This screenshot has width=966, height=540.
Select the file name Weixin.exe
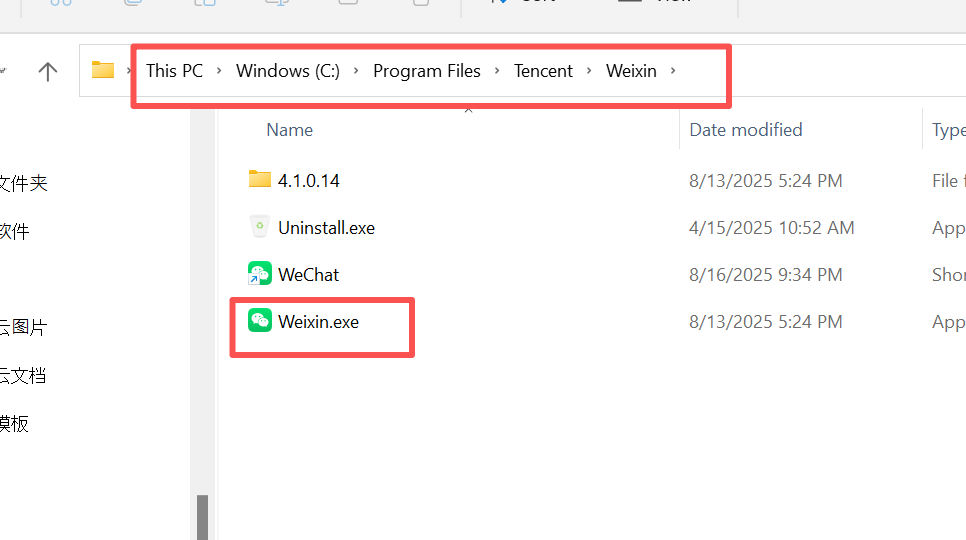tap(319, 322)
